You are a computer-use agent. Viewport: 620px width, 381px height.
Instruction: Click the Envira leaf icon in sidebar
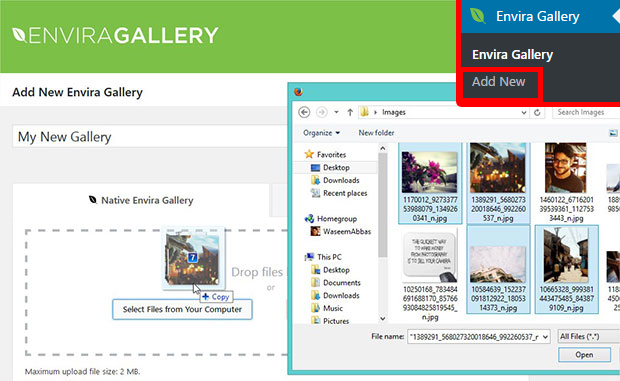(x=478, y=16)
